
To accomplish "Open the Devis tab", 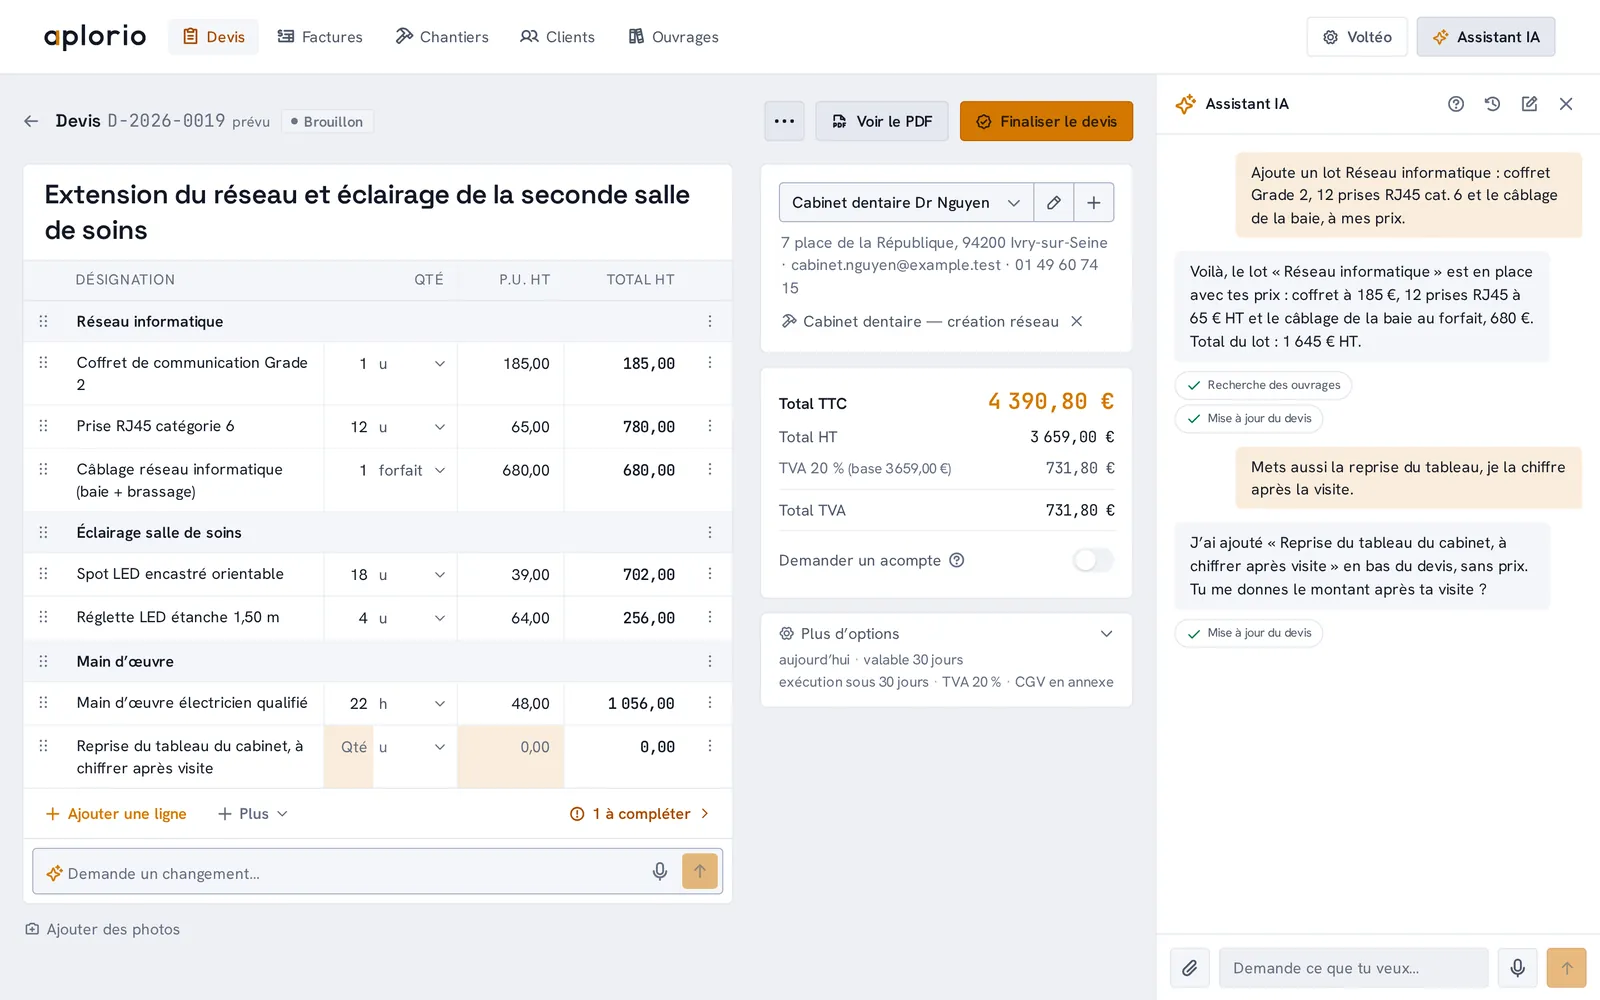I will 214,37.
